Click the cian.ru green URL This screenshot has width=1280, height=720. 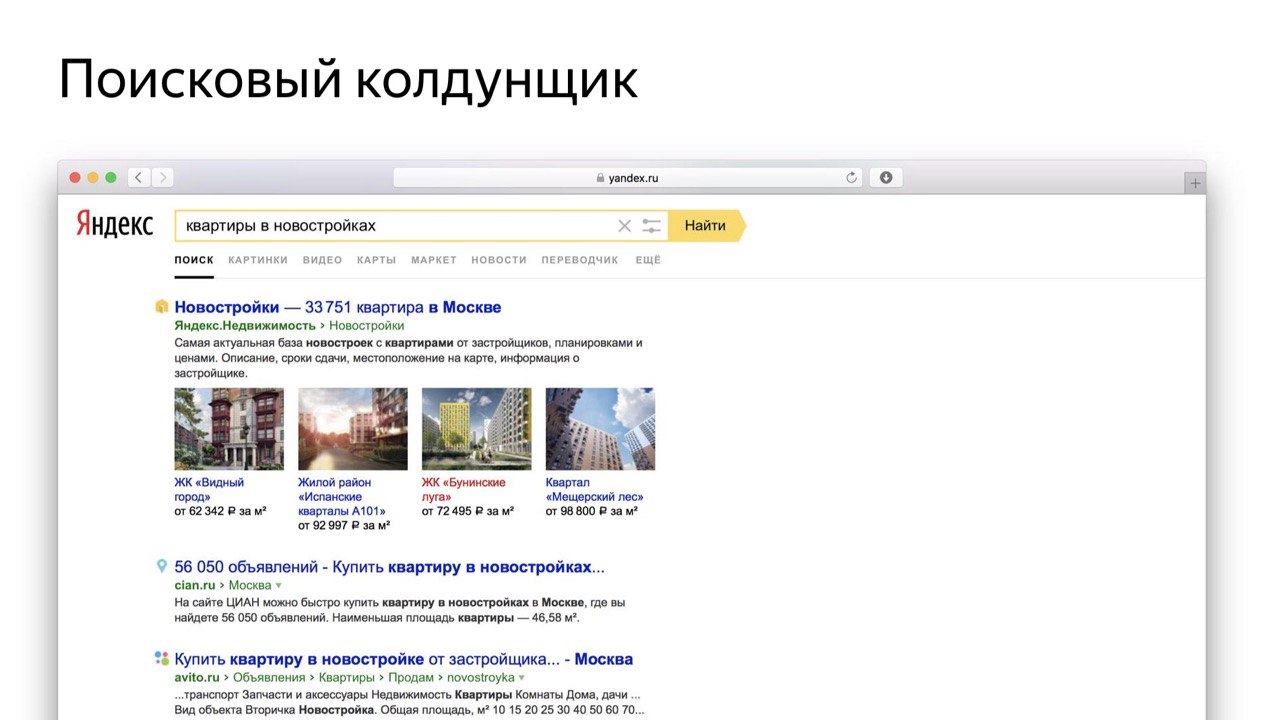click(x=195, y=585)
